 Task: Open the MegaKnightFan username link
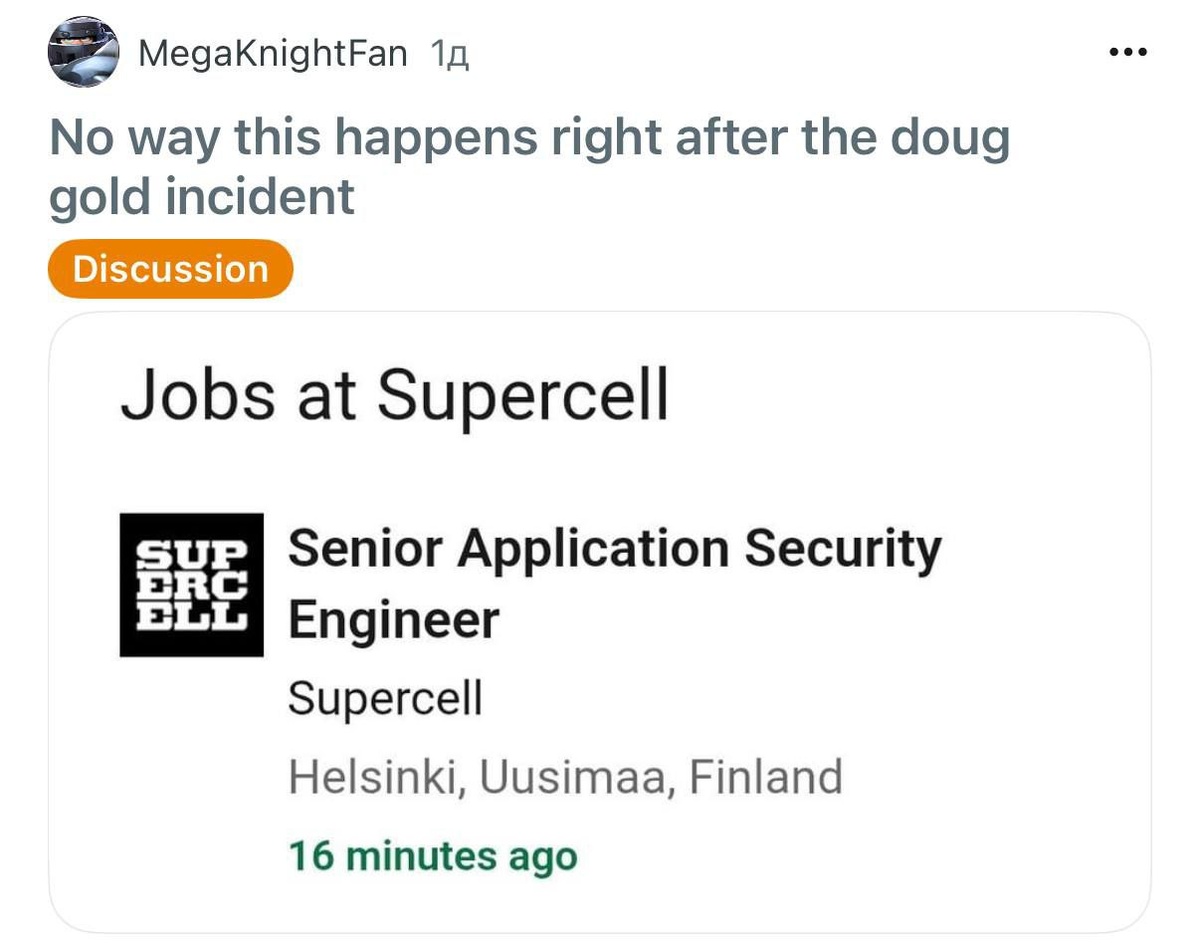click(272, 53)
